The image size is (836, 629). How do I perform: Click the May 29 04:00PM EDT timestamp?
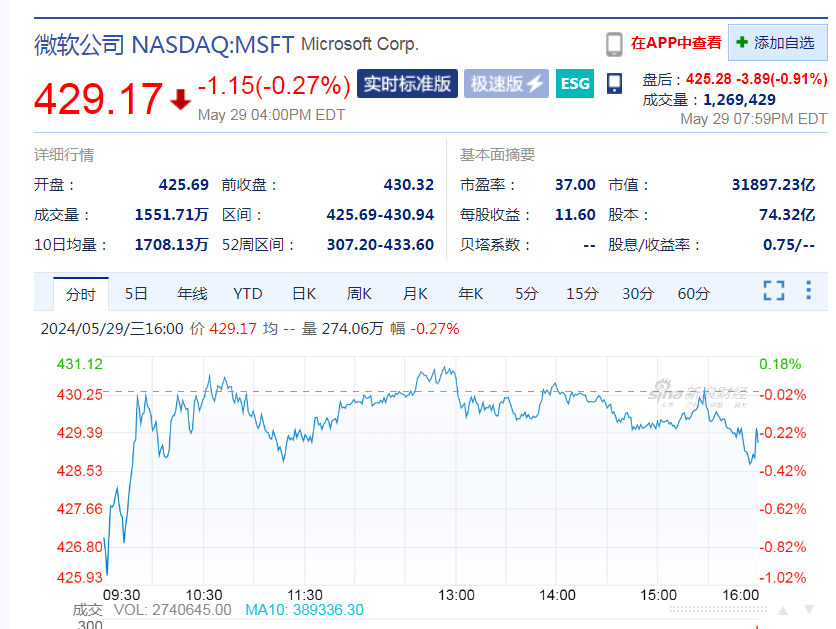pyautogui.click(x=271, y=115)
